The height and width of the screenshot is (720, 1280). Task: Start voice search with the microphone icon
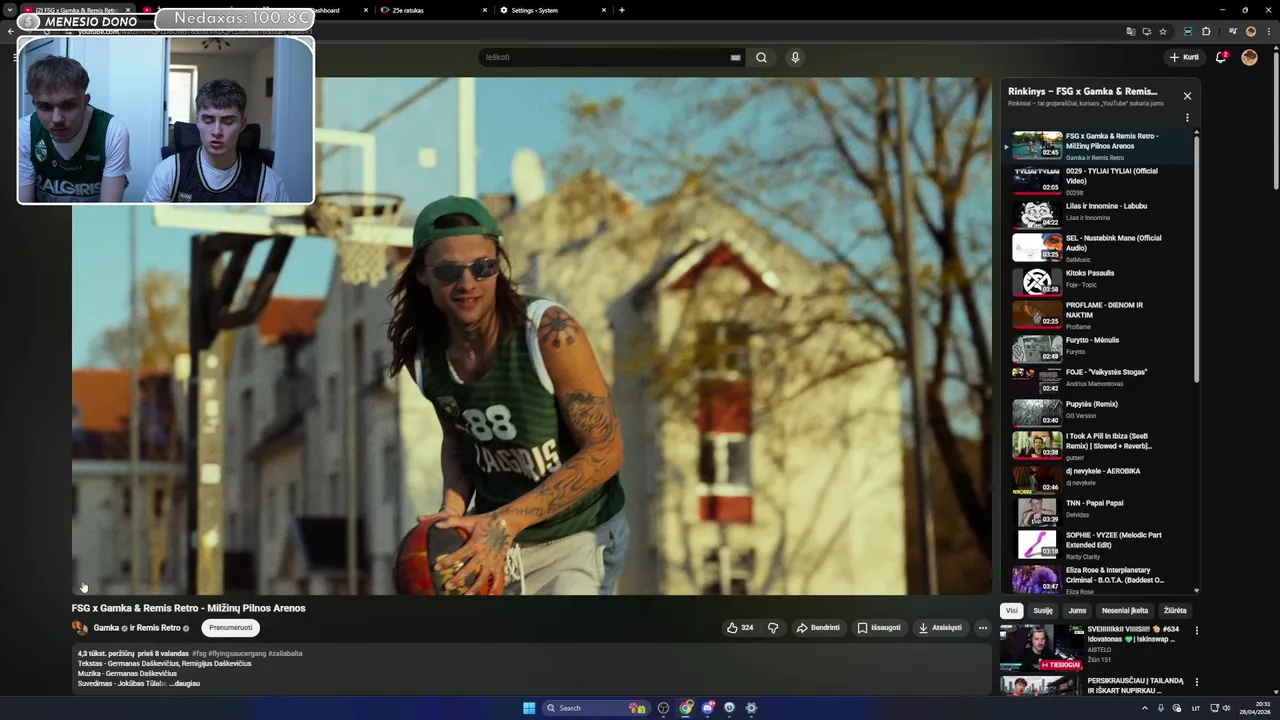pos(795,57)
